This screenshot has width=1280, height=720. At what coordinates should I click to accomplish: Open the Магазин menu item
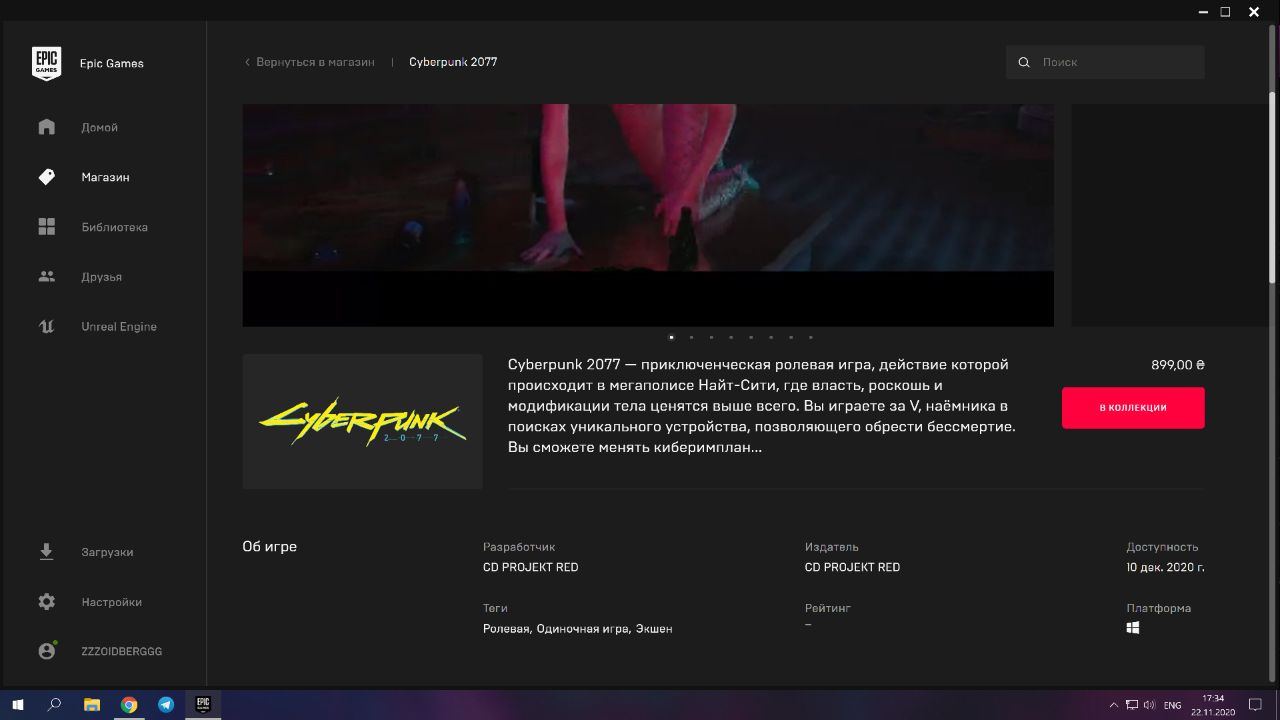pos(103,177)
